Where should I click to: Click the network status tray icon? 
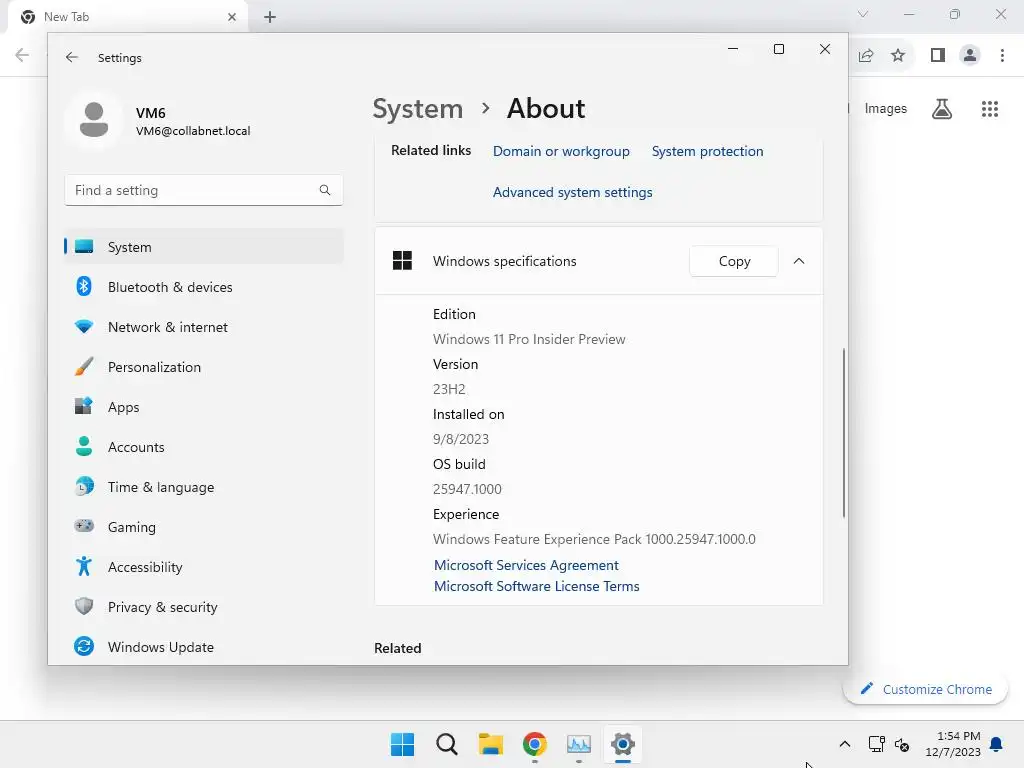(876, 744)
